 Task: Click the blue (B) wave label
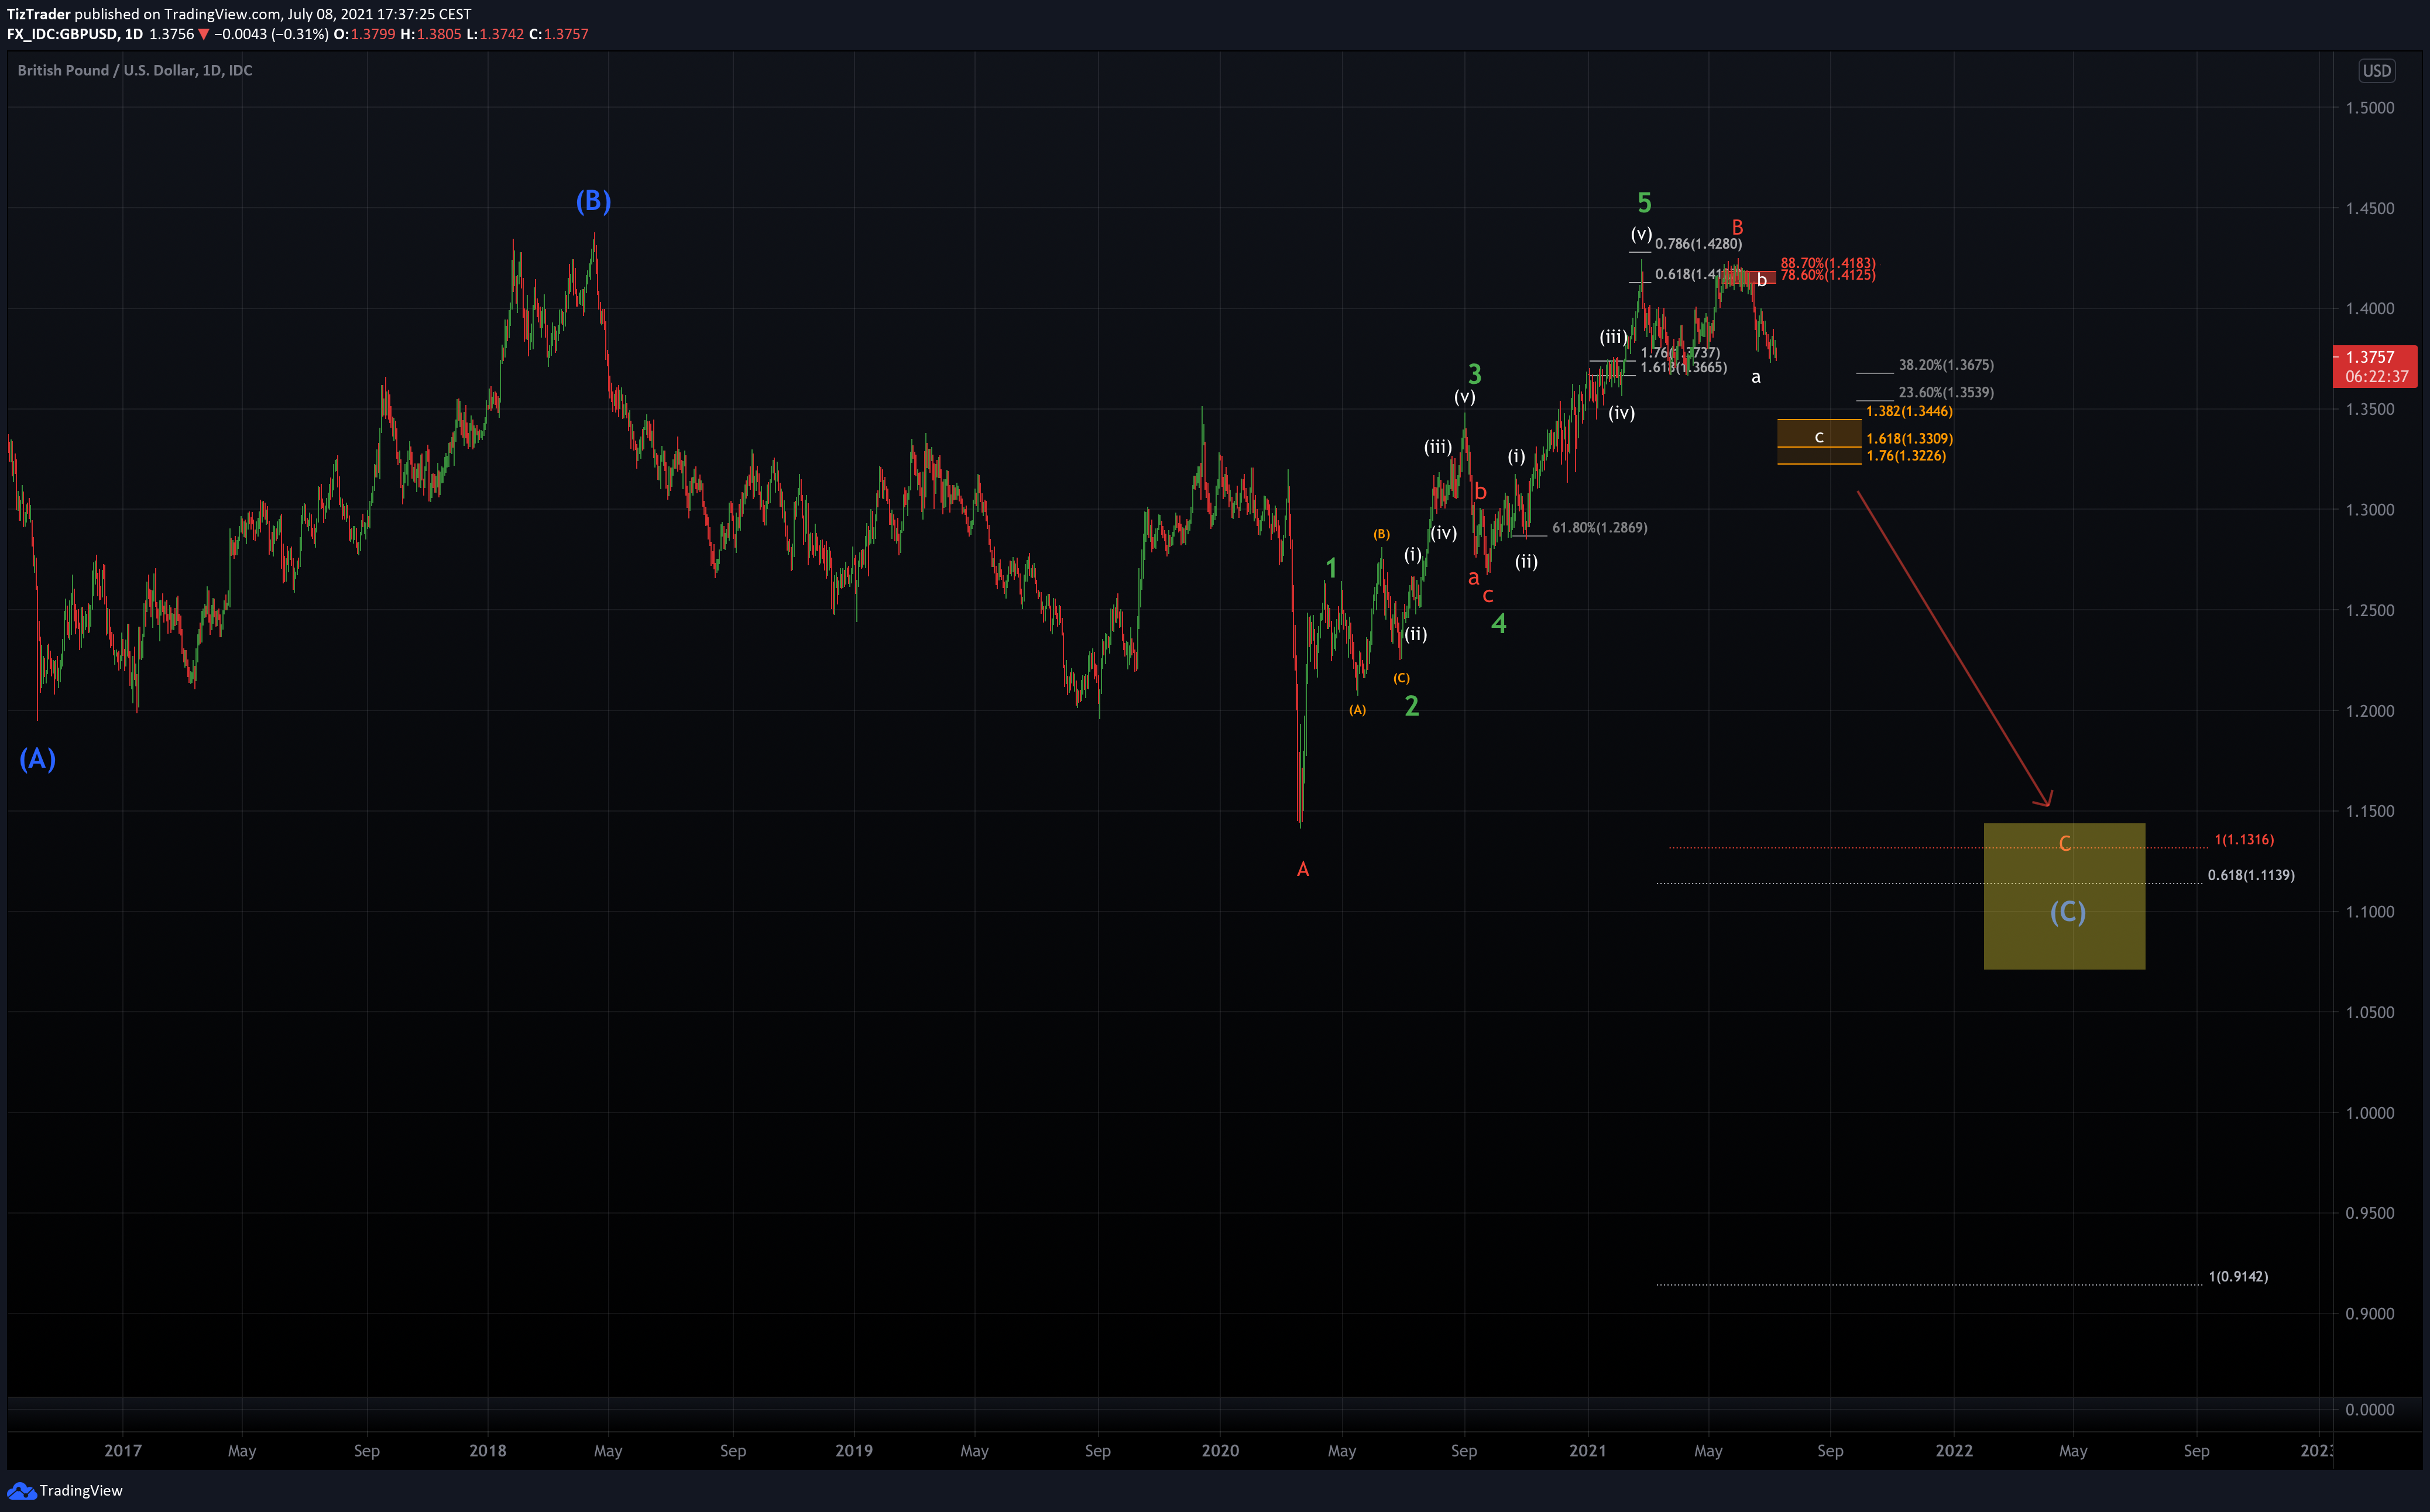pyautogui.click(x=593, y=201)
